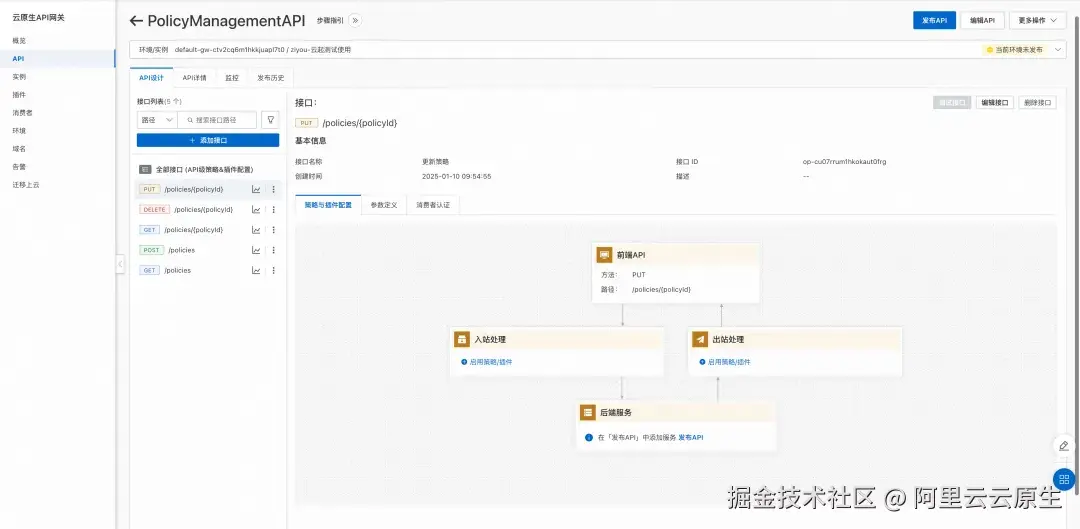
Task: Open more-actions menu for GET /policies
Action: click(x=273, y=271)
